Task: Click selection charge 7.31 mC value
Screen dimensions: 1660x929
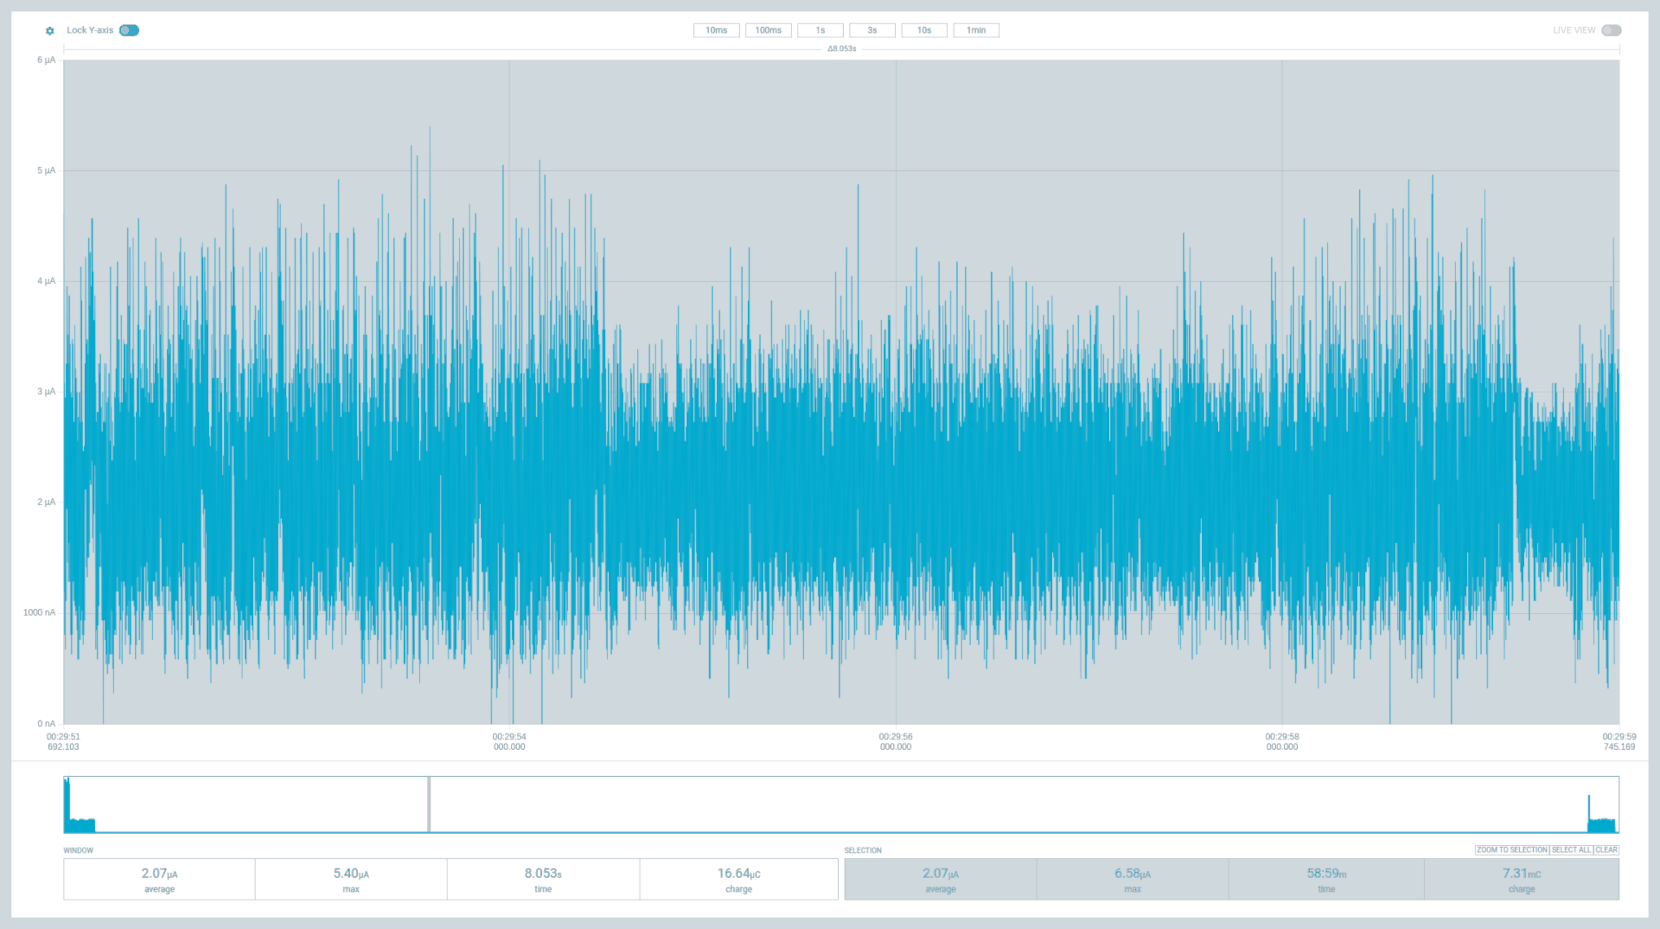Action: pos(1521,874)
